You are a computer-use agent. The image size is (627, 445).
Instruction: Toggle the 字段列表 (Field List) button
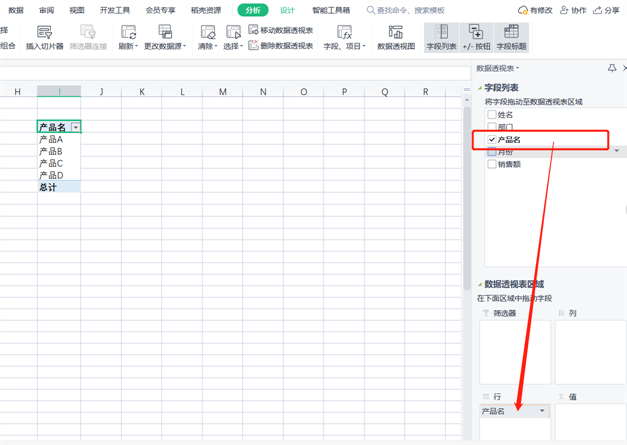(x=441, y=38)
